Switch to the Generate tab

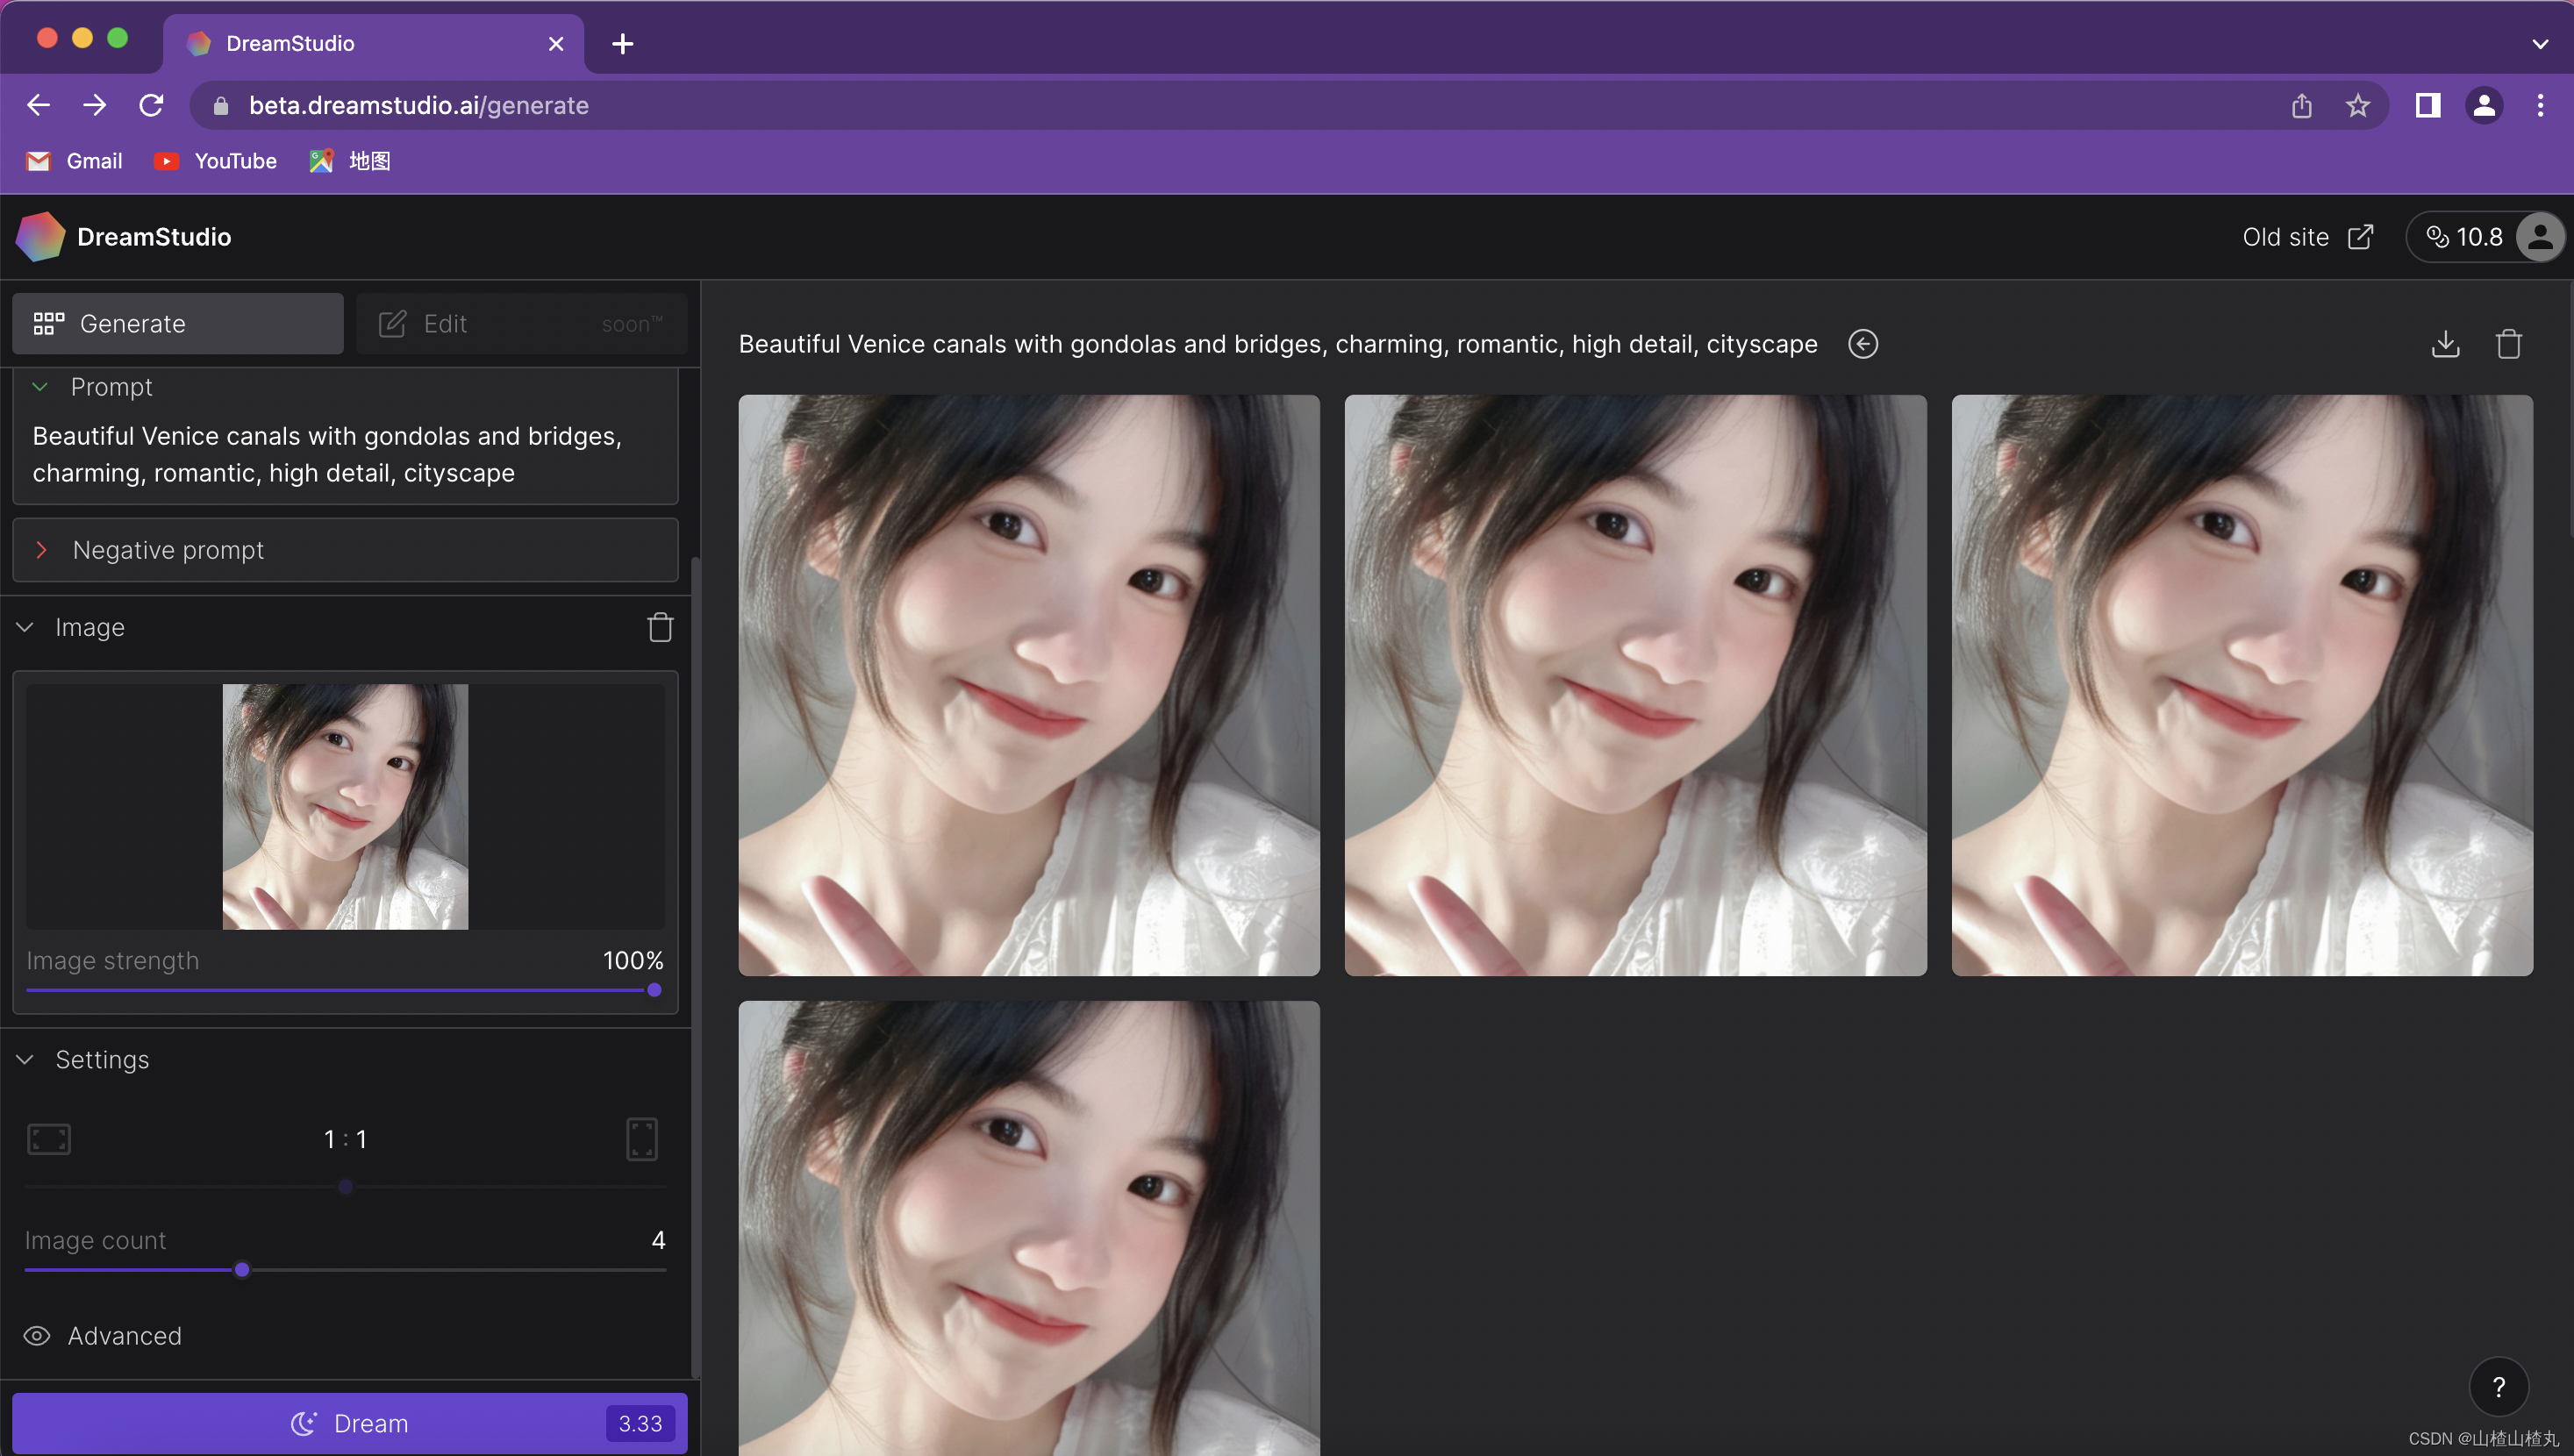(177, 324)
